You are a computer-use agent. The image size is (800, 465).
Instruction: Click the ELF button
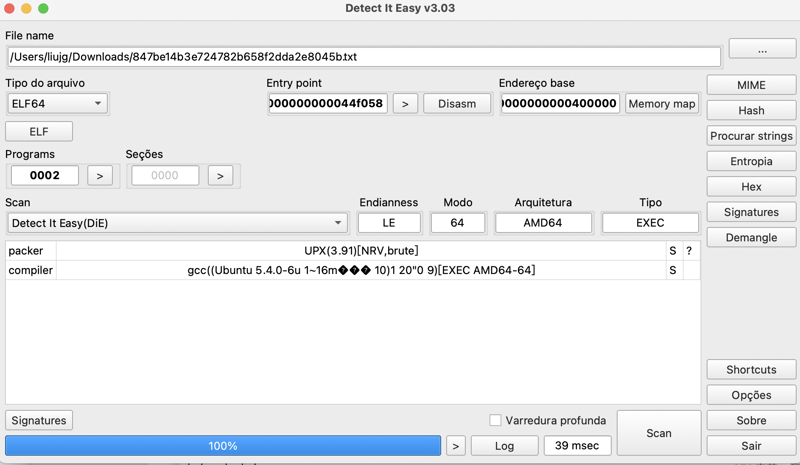tap(39, 132)
